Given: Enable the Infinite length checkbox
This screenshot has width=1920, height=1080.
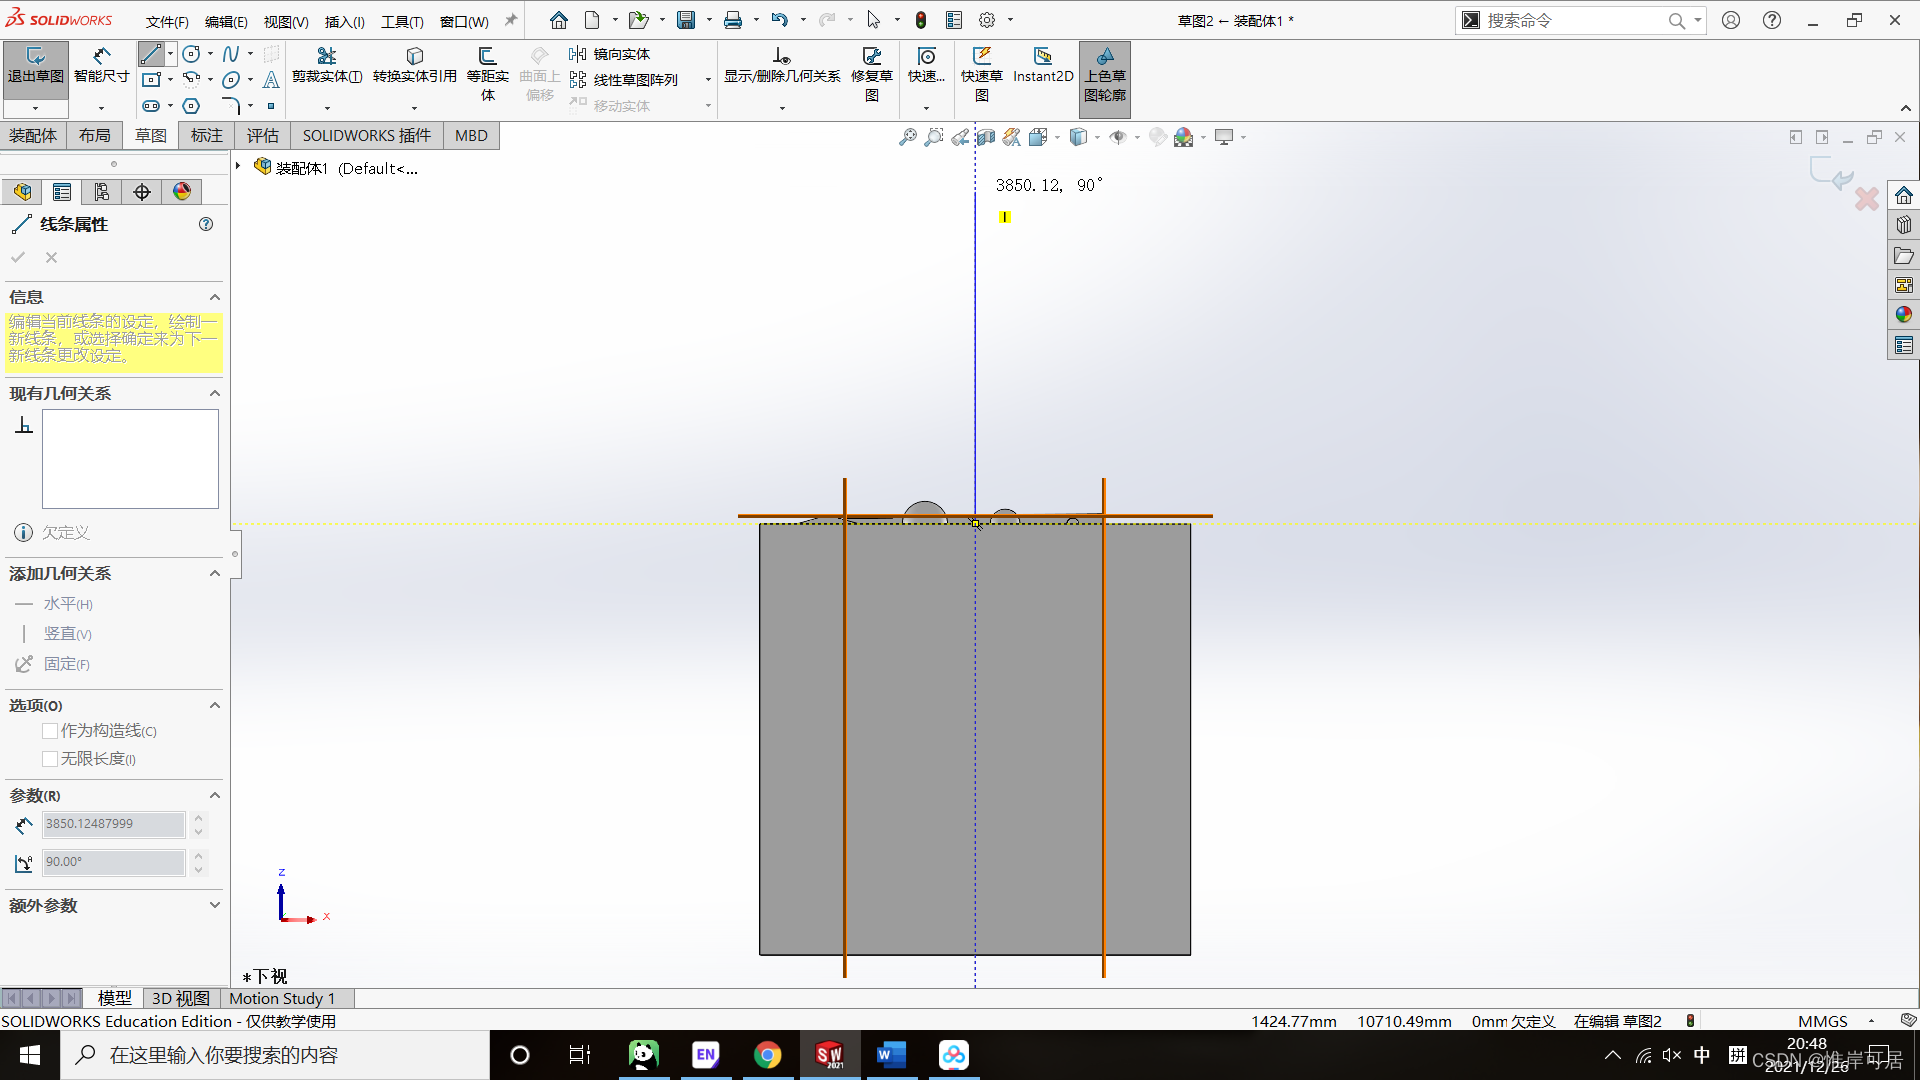Looking at the screenshot, I should point(50,759).
